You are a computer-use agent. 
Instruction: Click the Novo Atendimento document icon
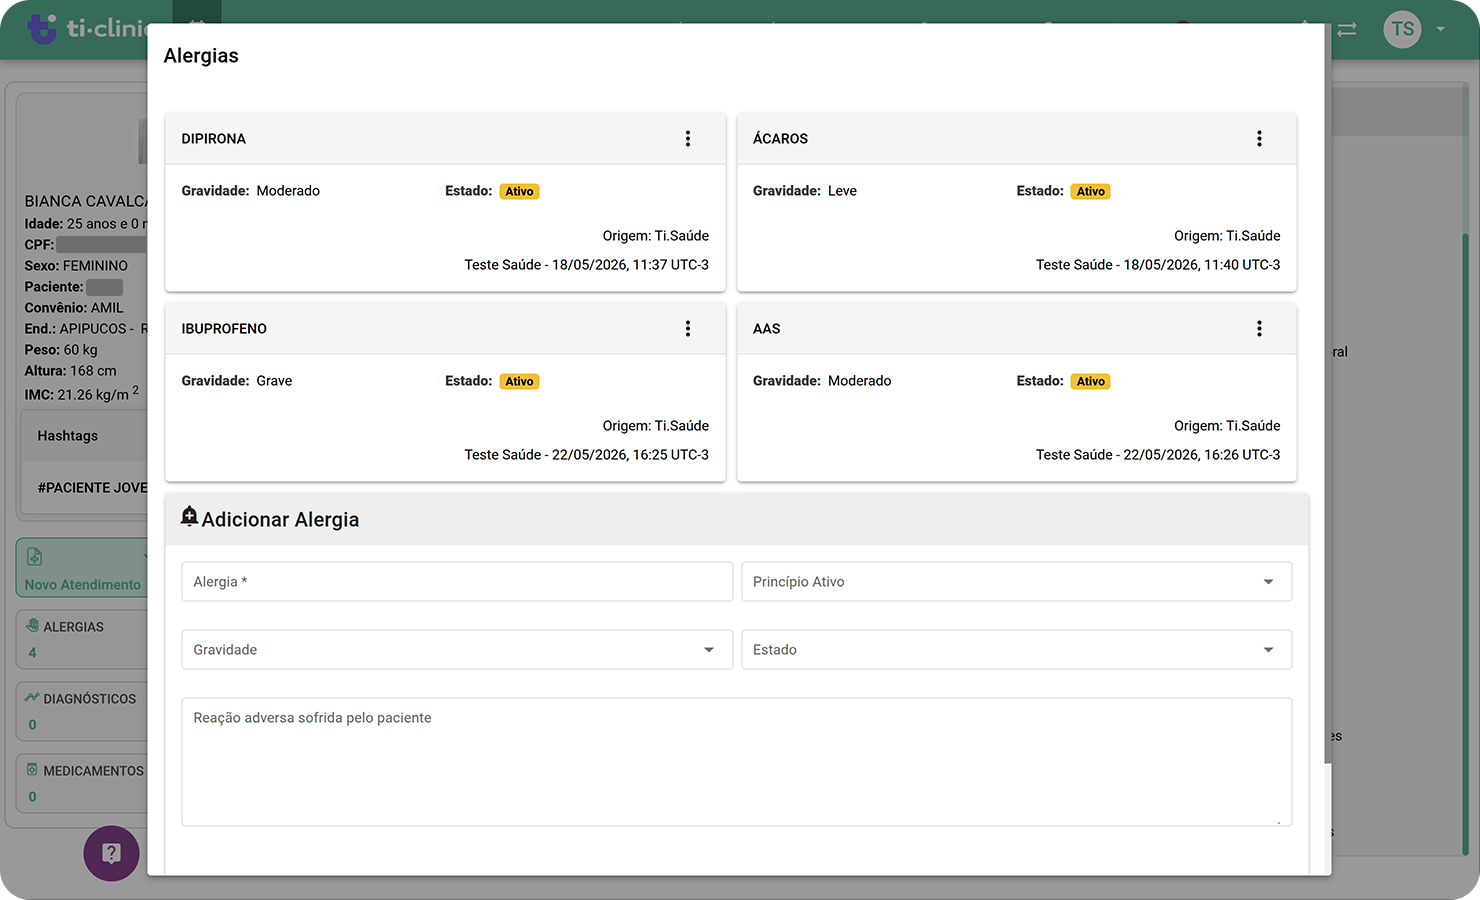click(x=34, y=557)
